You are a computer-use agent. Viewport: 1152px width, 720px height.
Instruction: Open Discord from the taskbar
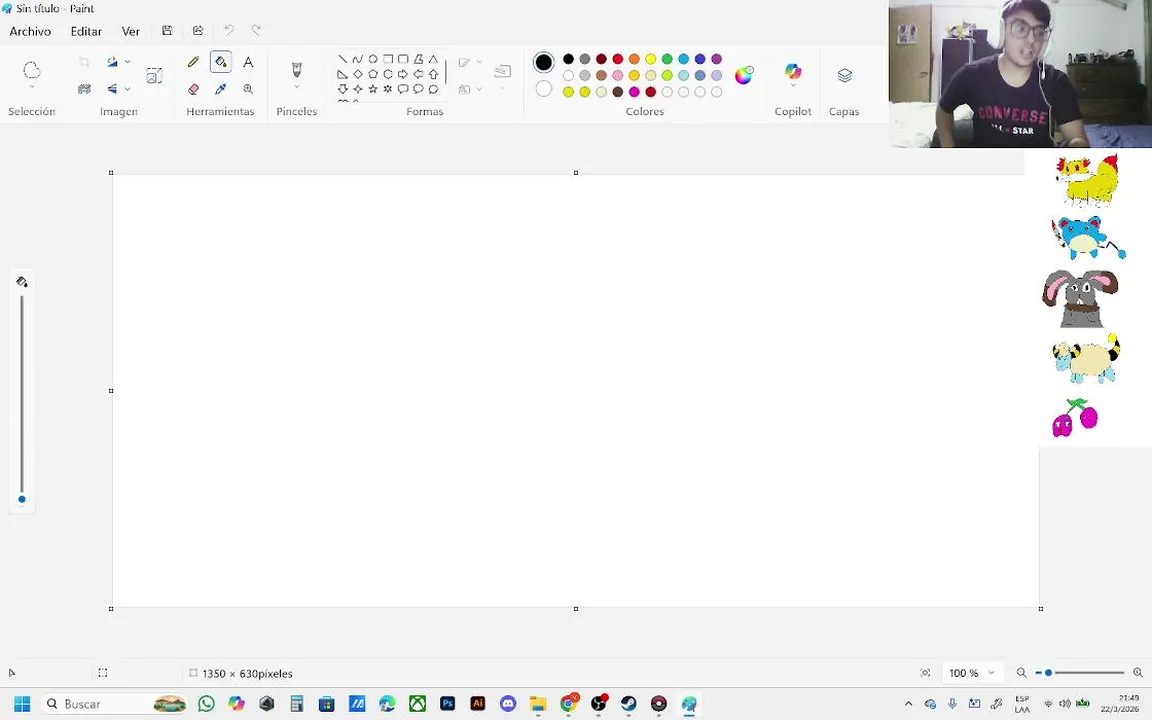[x=508, y=704]
